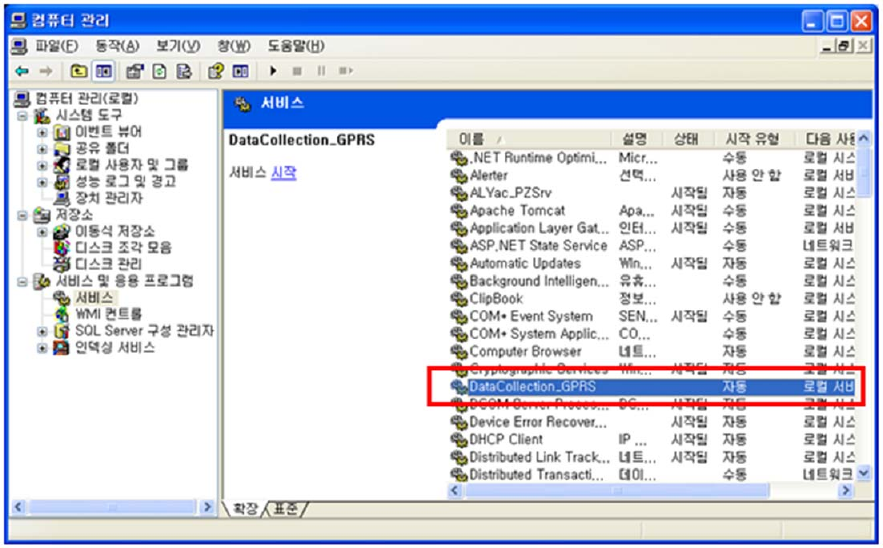Click the Refresh toolbar icon
Screen dimensions: 883x548
pyautogui.click(x=159, y=71)
